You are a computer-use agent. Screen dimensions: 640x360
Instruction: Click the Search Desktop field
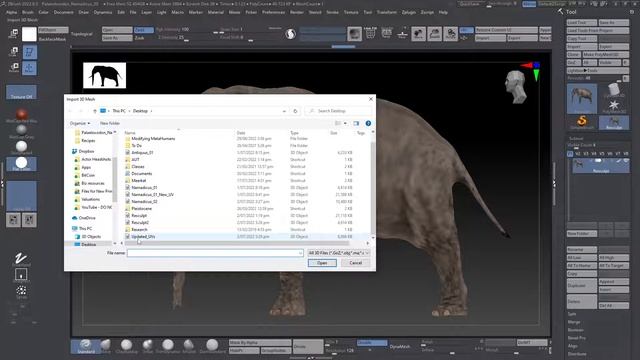coord(338,111)
